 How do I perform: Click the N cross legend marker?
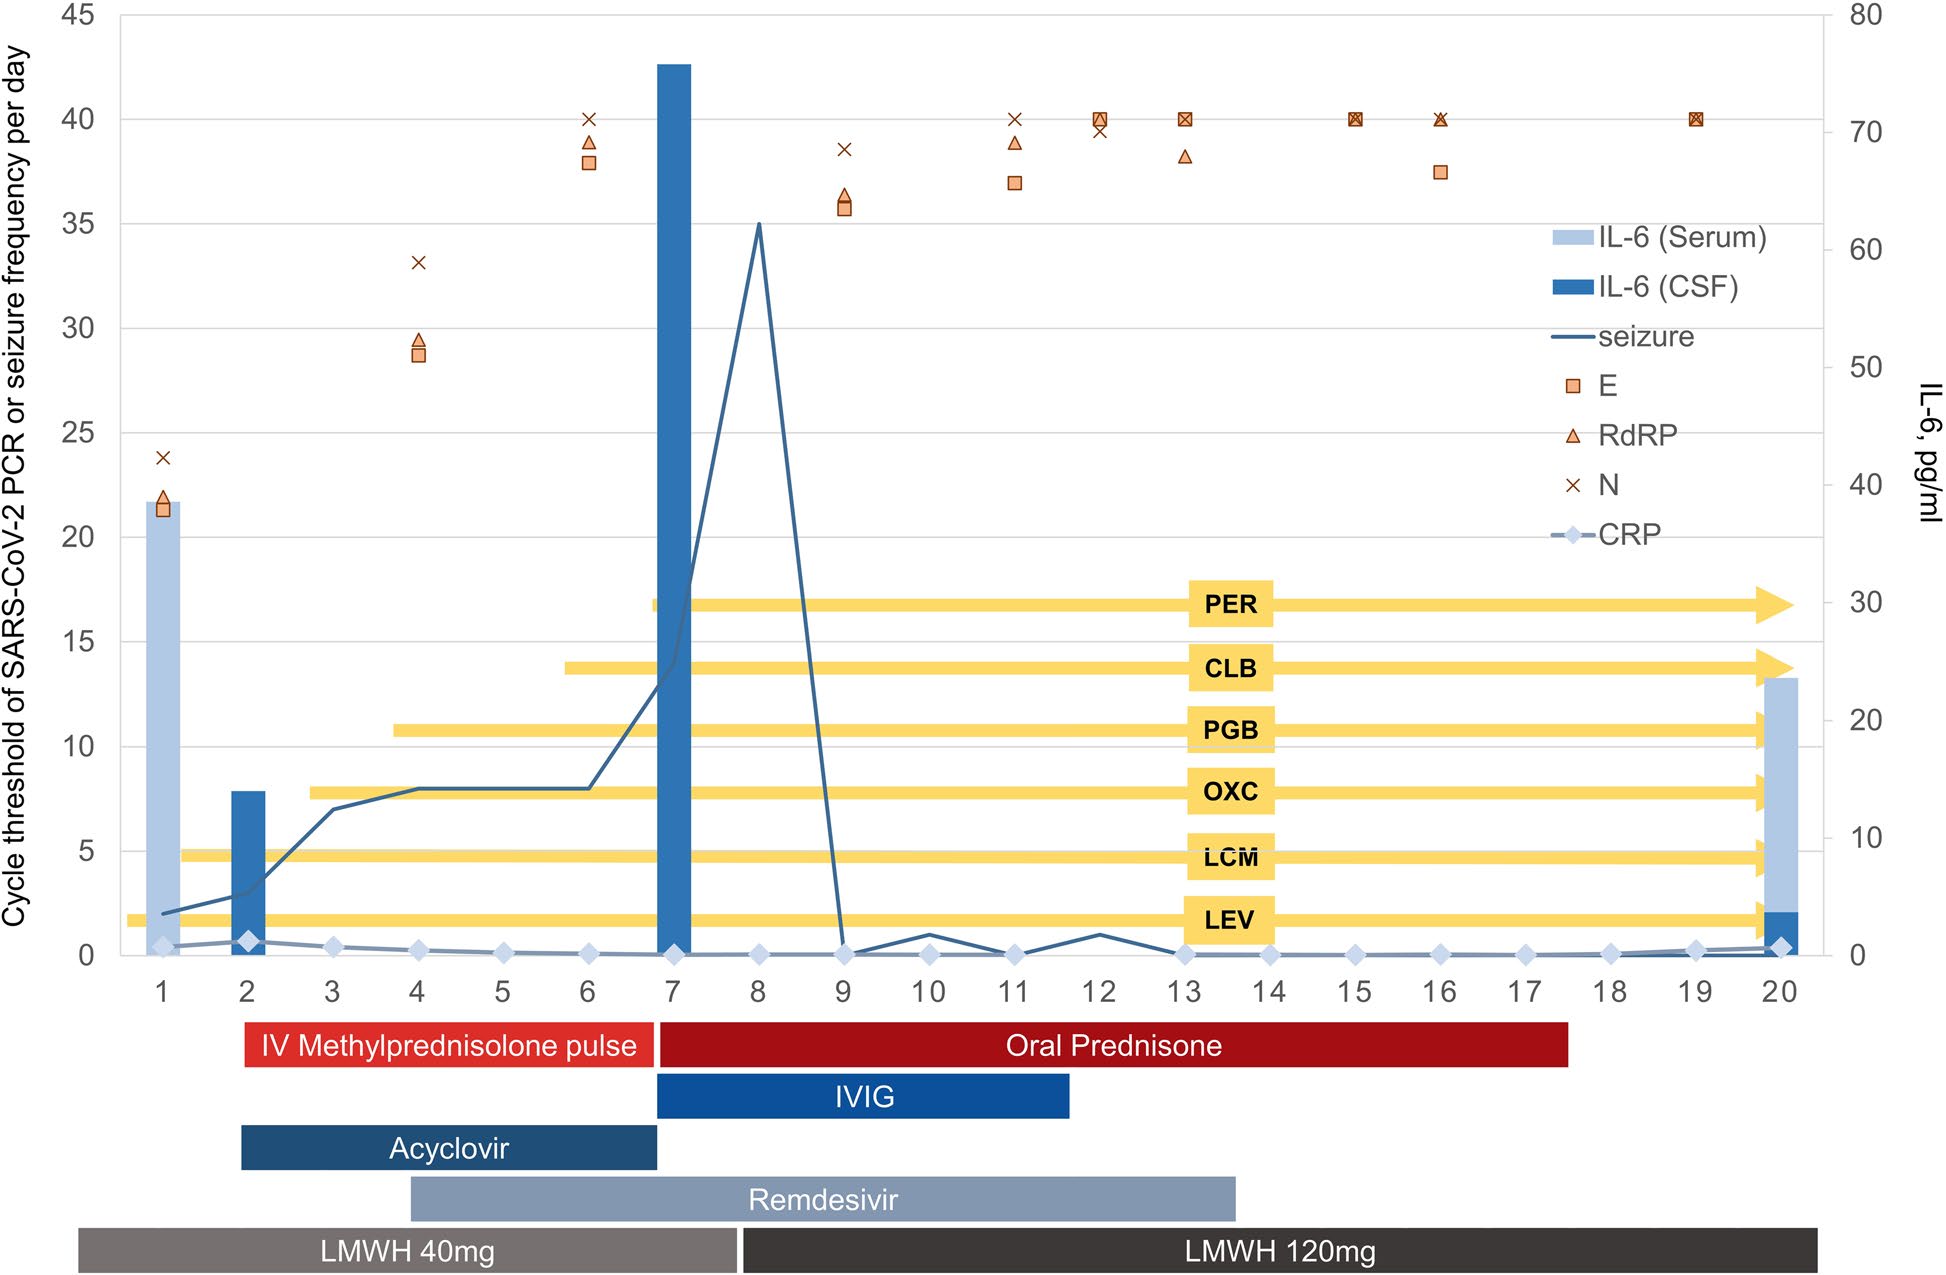[1573, 485]
